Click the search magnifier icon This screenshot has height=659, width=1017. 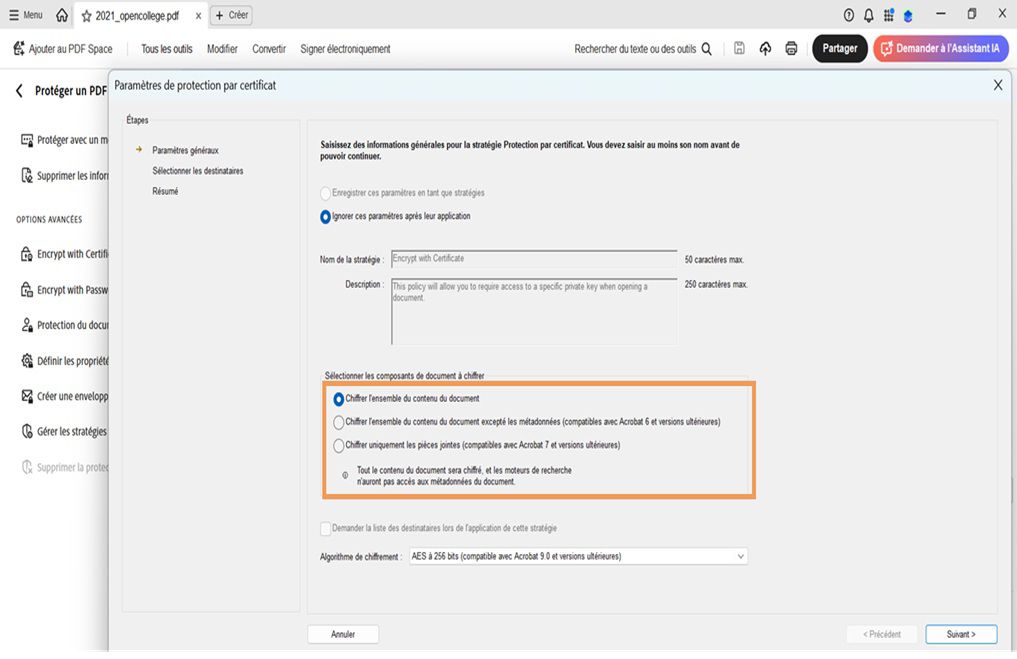(707, 49)
